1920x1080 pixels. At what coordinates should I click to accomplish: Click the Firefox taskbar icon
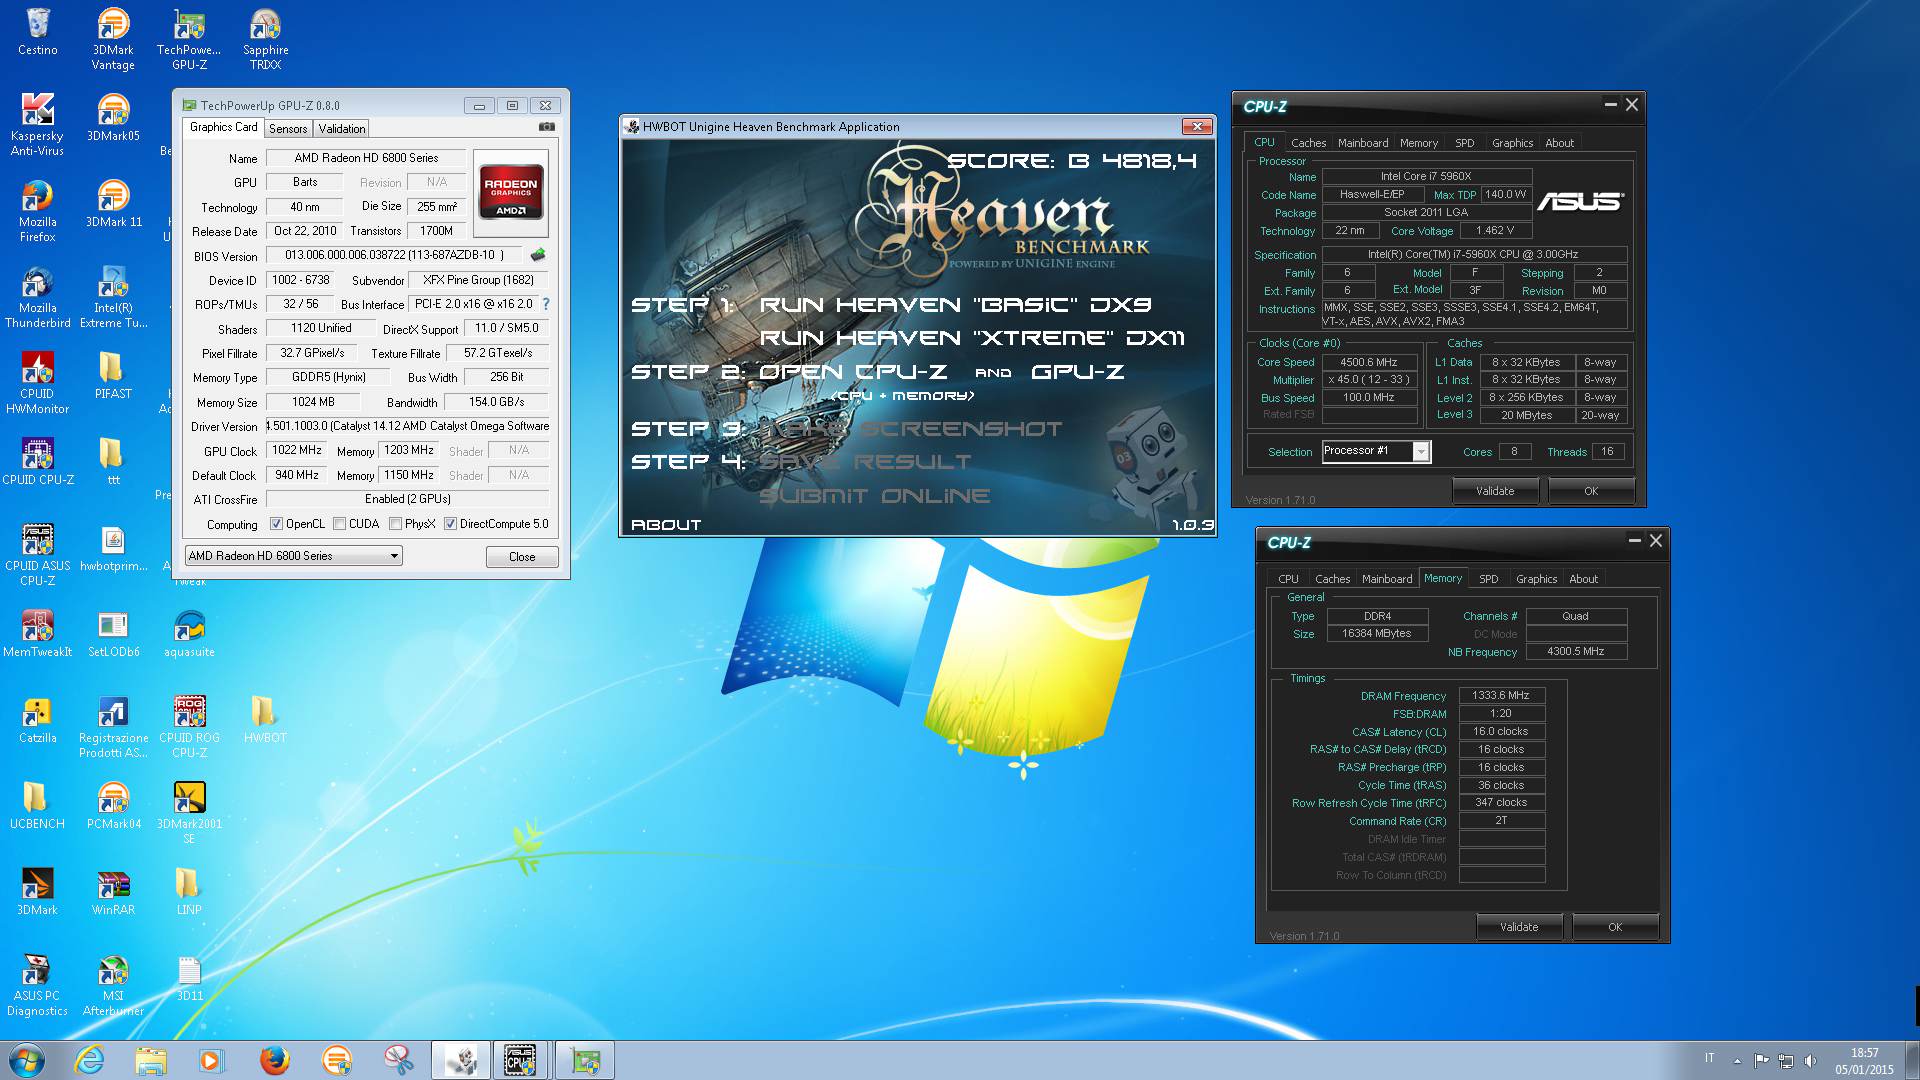274,1060
